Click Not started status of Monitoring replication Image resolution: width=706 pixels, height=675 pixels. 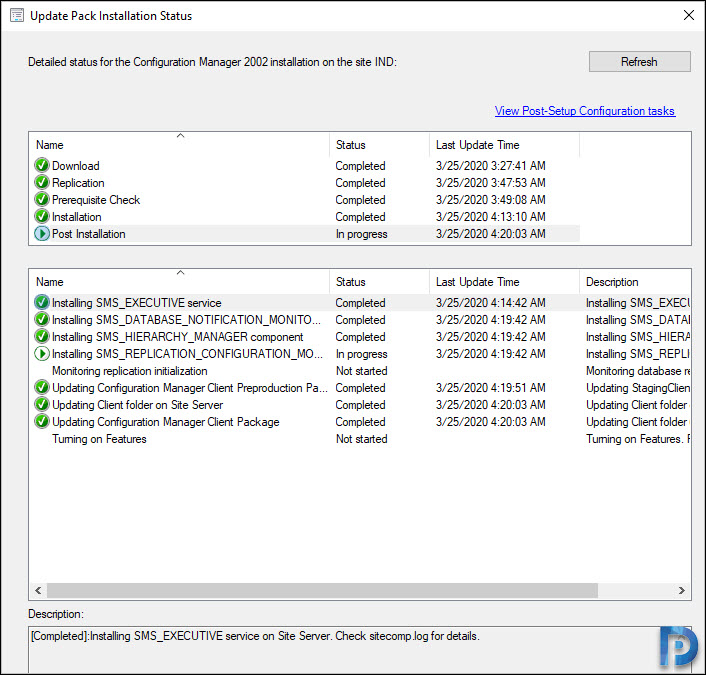point(362,371)
